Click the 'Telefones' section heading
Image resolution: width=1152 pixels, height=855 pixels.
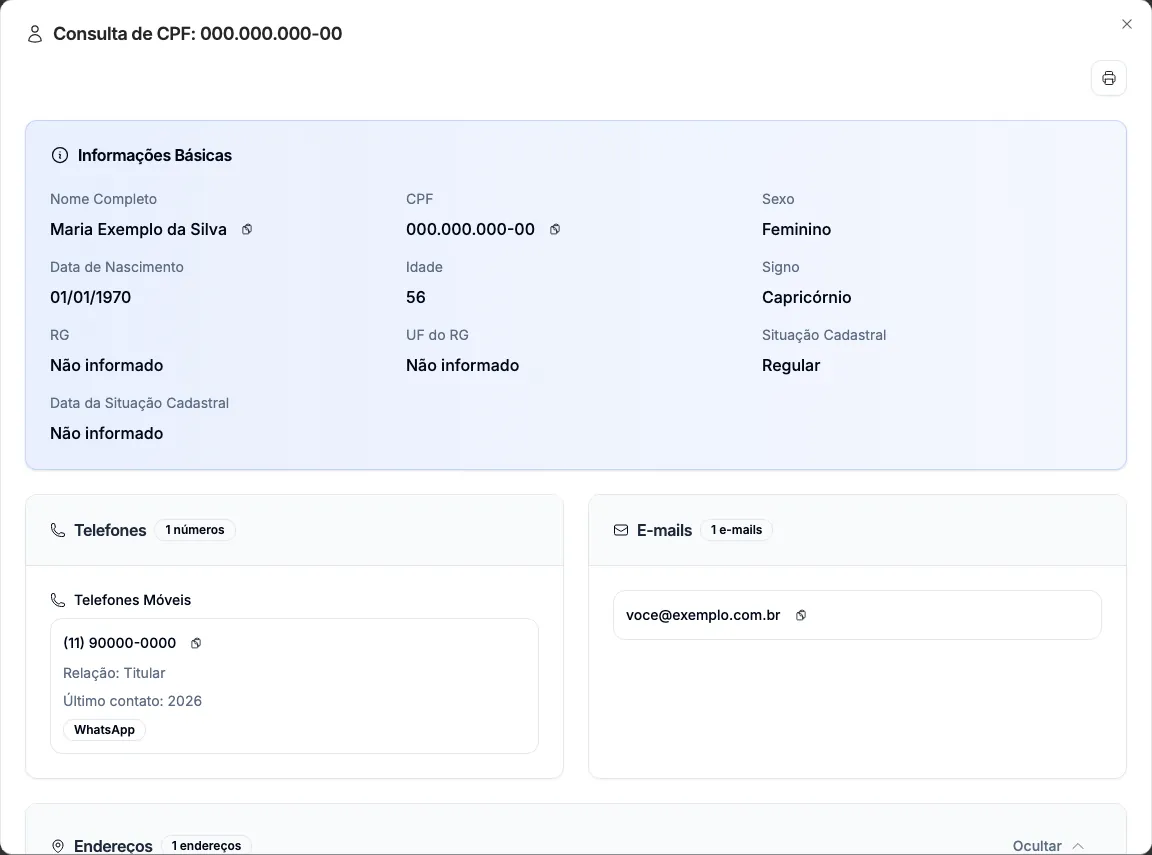[110, 530]
